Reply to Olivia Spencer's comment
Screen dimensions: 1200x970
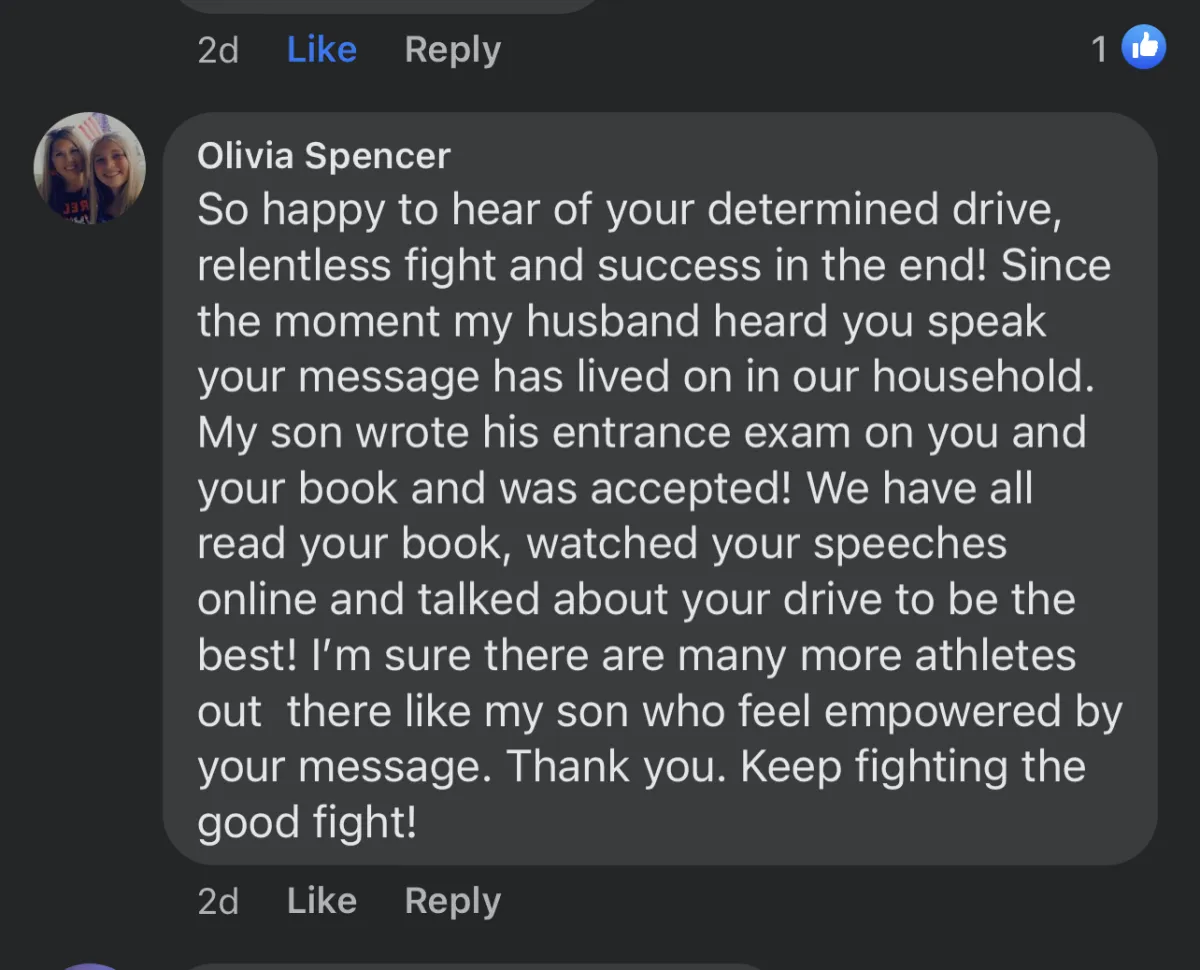click(x=452, y=901)
